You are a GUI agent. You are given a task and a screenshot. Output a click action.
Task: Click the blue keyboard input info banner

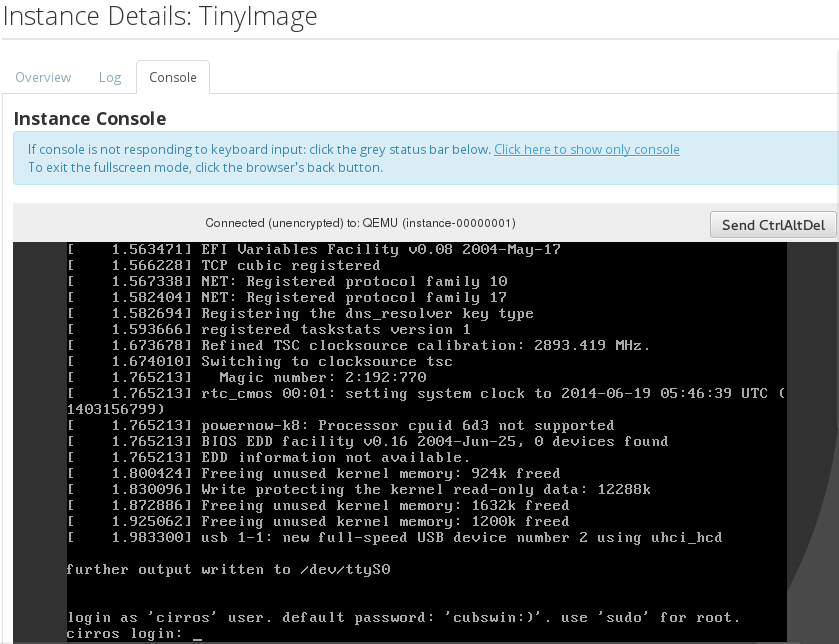(420, 158)
